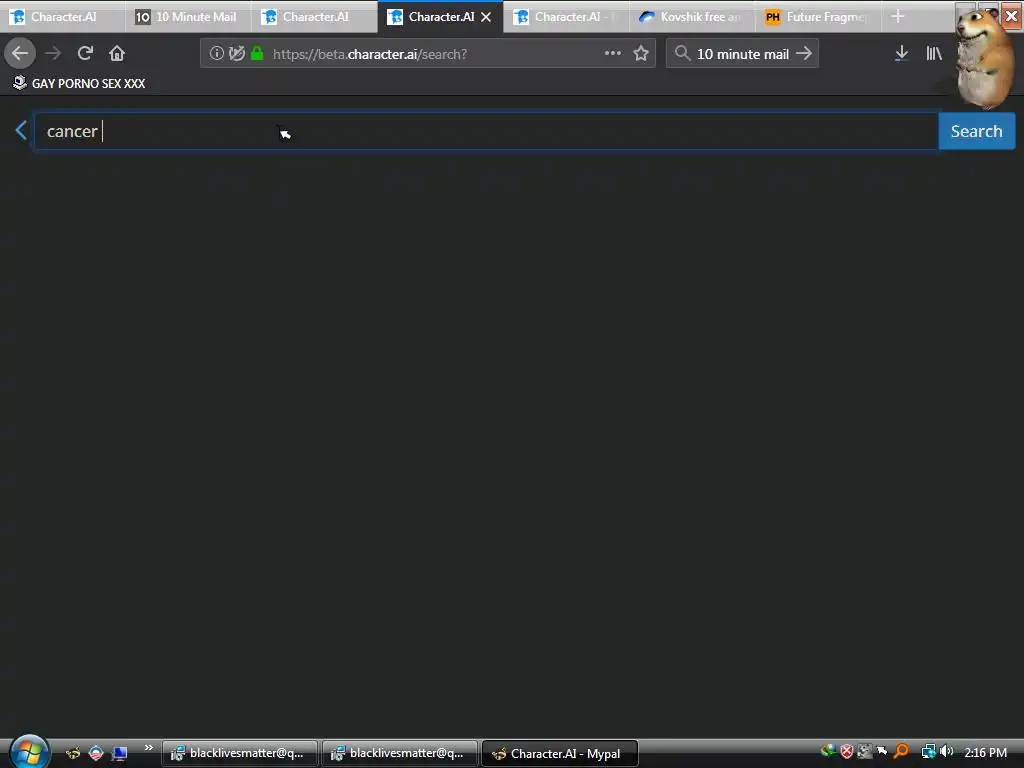1024x768 pixels.
Task: Click the blue Search button
Action: click(976, 131)
